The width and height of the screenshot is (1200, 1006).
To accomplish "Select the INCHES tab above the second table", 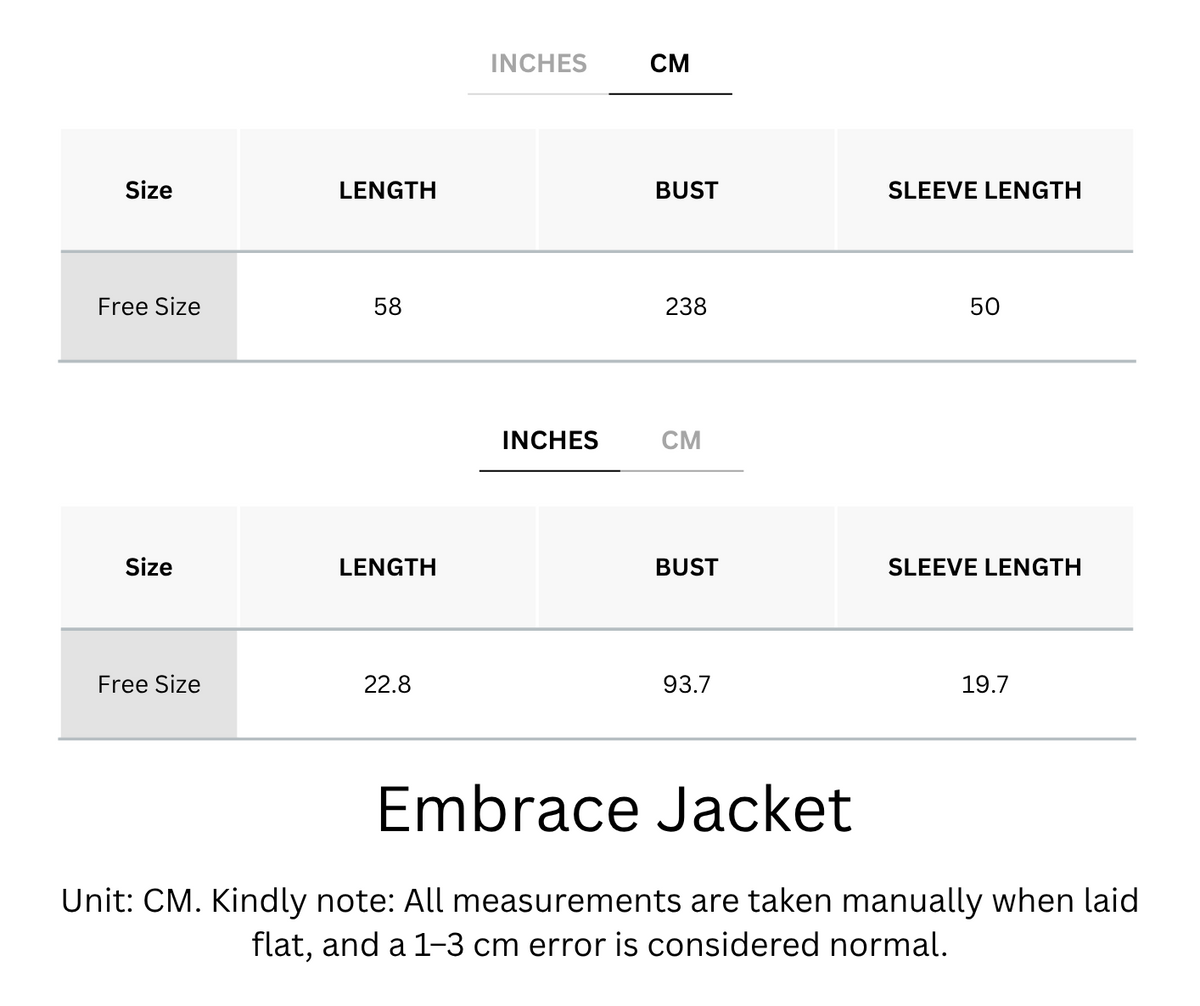I will point(550,441).
